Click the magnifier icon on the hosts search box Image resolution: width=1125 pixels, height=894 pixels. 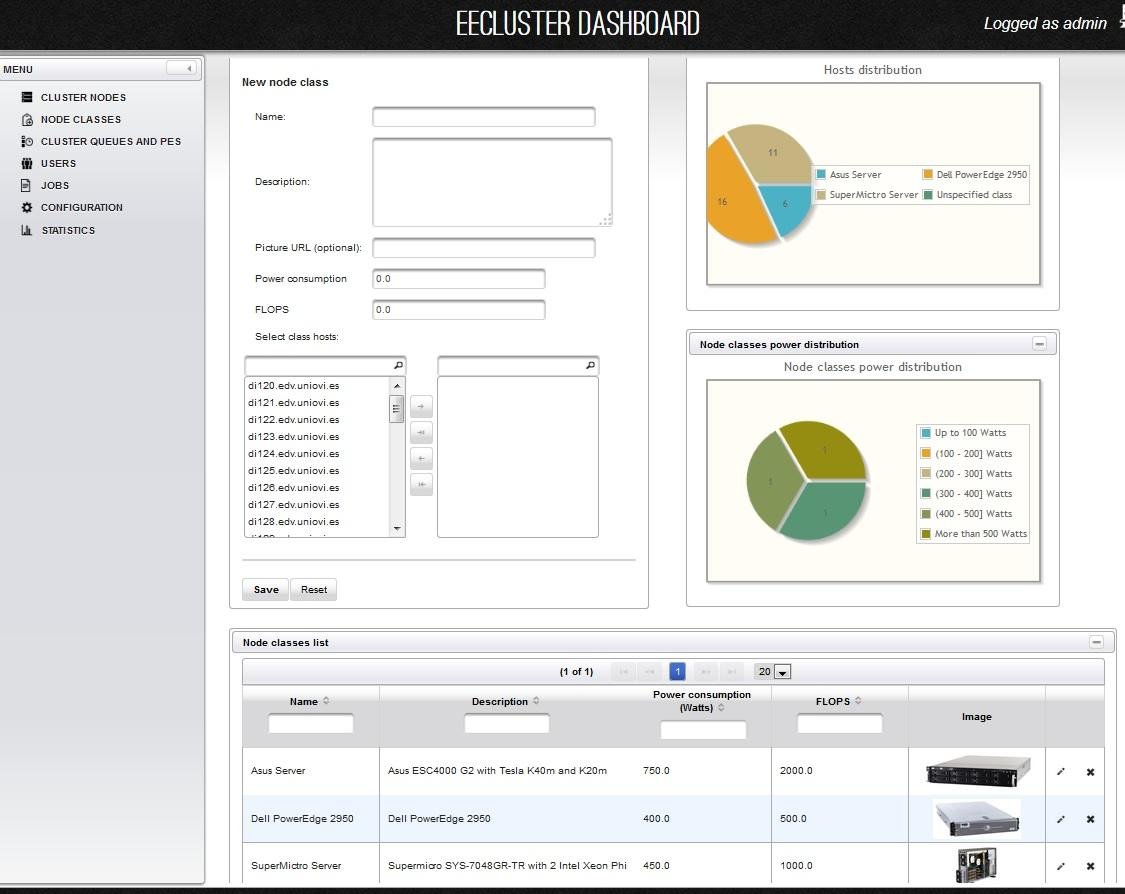click(x=398, y=365)
